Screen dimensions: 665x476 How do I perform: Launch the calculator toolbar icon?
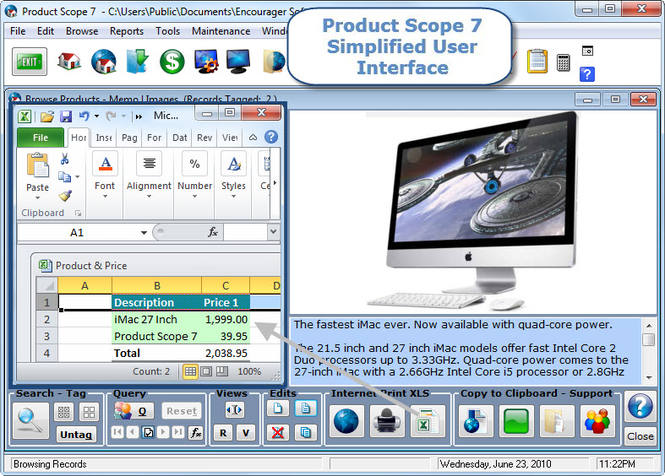pos(563,63)
